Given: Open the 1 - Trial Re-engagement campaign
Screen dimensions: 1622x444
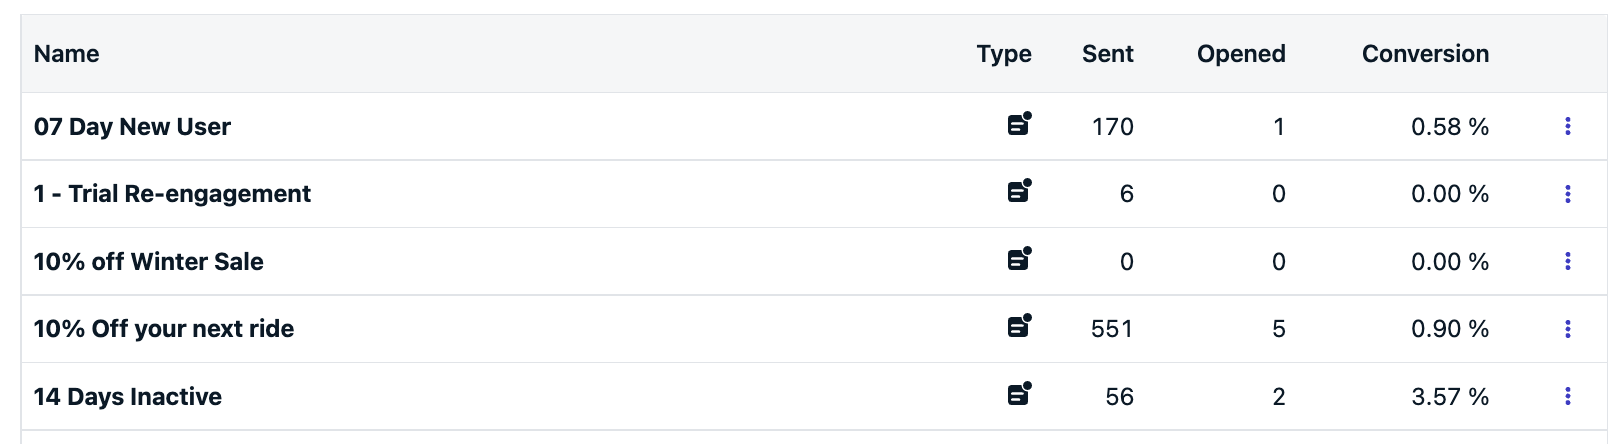Looking at the screenshot, I should [x=172, y=194].
